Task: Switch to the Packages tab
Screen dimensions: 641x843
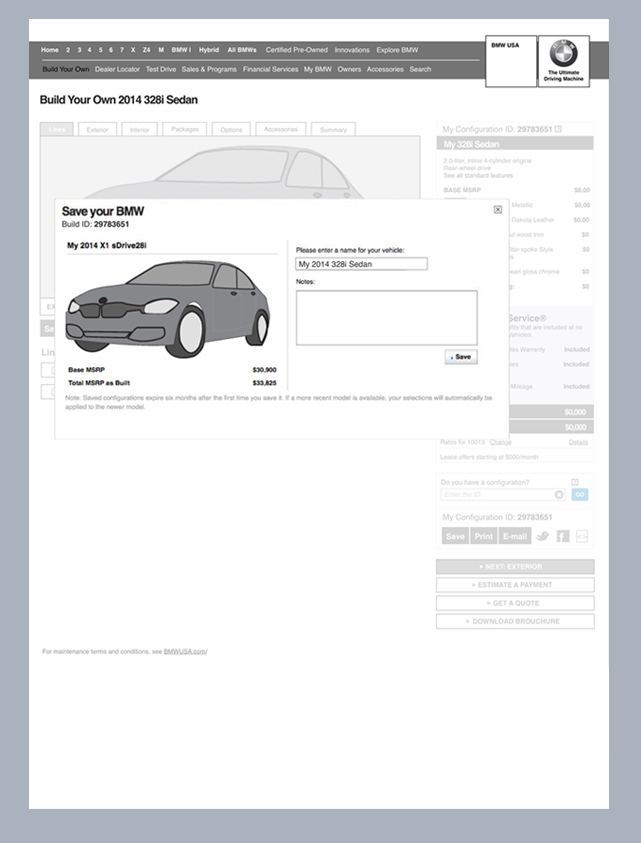Action: tap(185, 129)
